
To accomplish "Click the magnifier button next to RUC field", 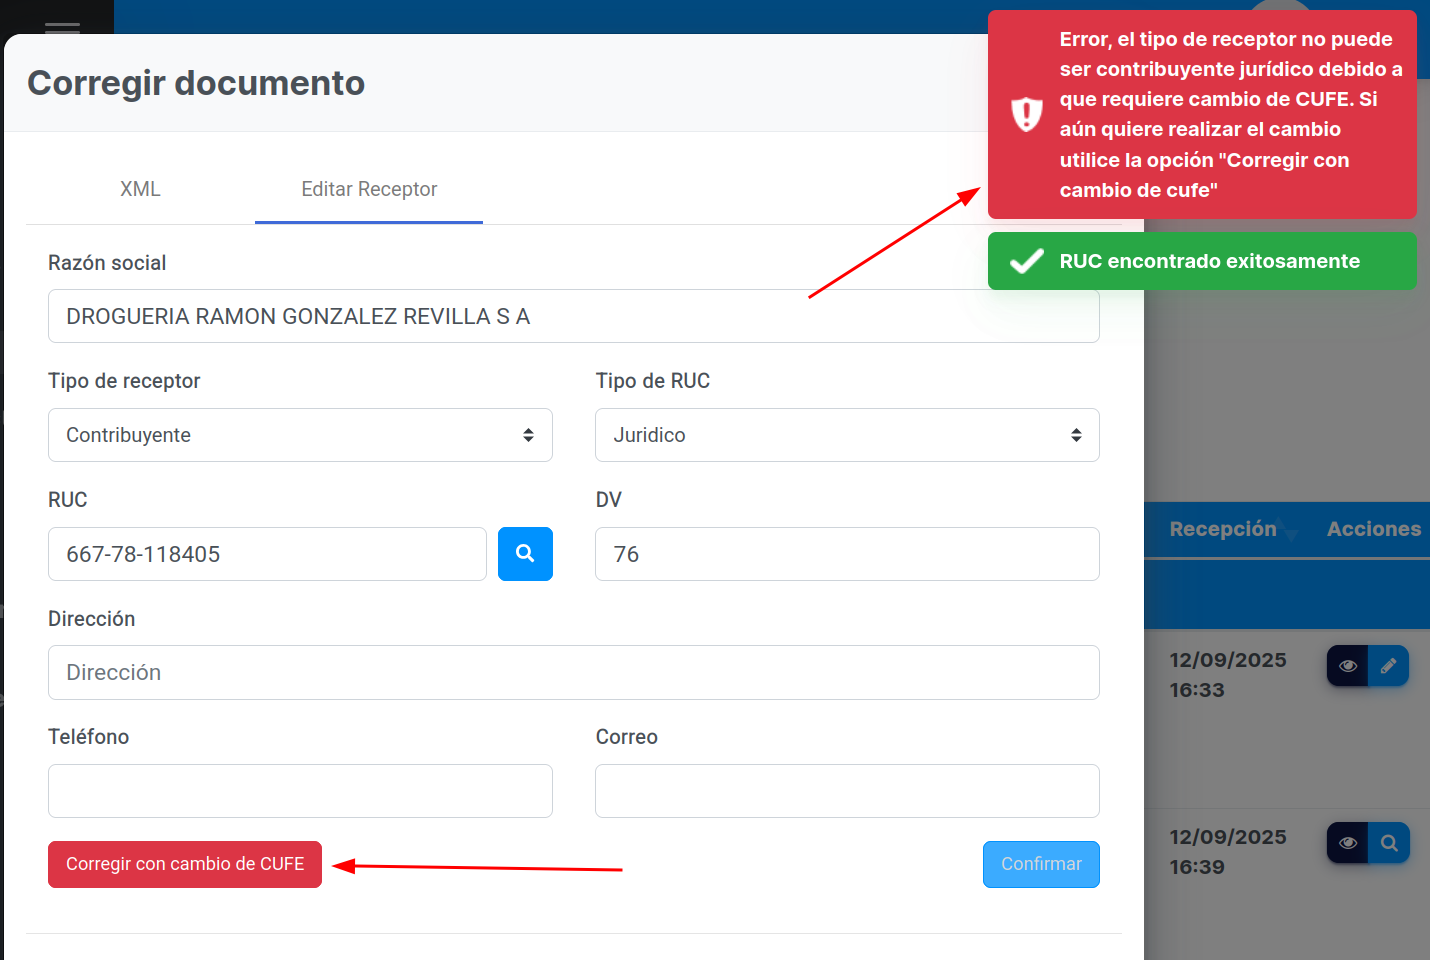I will pos(525,554).
